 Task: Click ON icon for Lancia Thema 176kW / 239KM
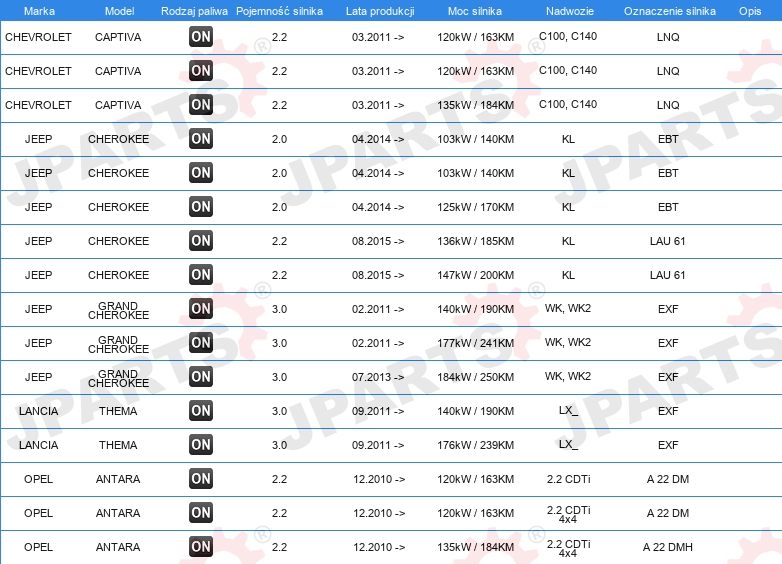coord(201,445)
